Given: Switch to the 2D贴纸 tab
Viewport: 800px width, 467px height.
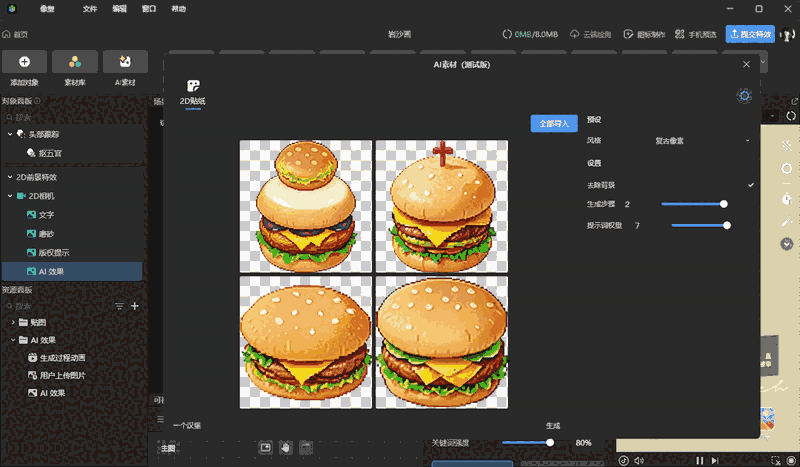Looking at the screenshot, I should point(193,92).
